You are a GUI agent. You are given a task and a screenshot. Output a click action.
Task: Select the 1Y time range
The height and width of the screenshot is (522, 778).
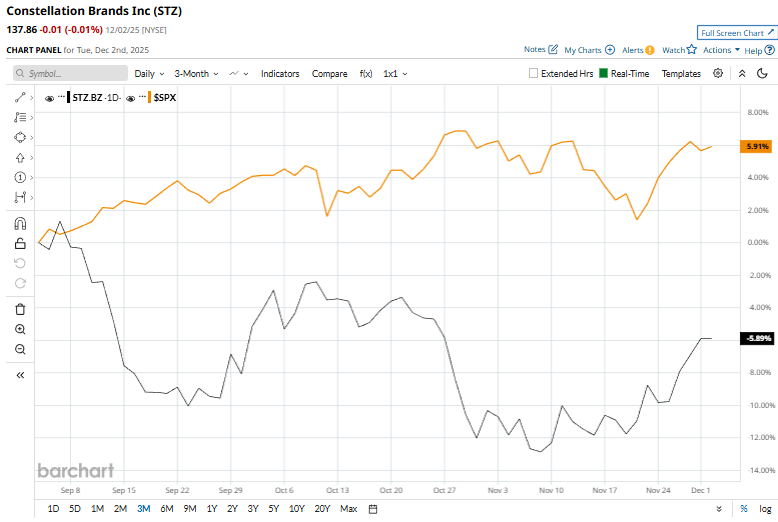coord(212,509)
